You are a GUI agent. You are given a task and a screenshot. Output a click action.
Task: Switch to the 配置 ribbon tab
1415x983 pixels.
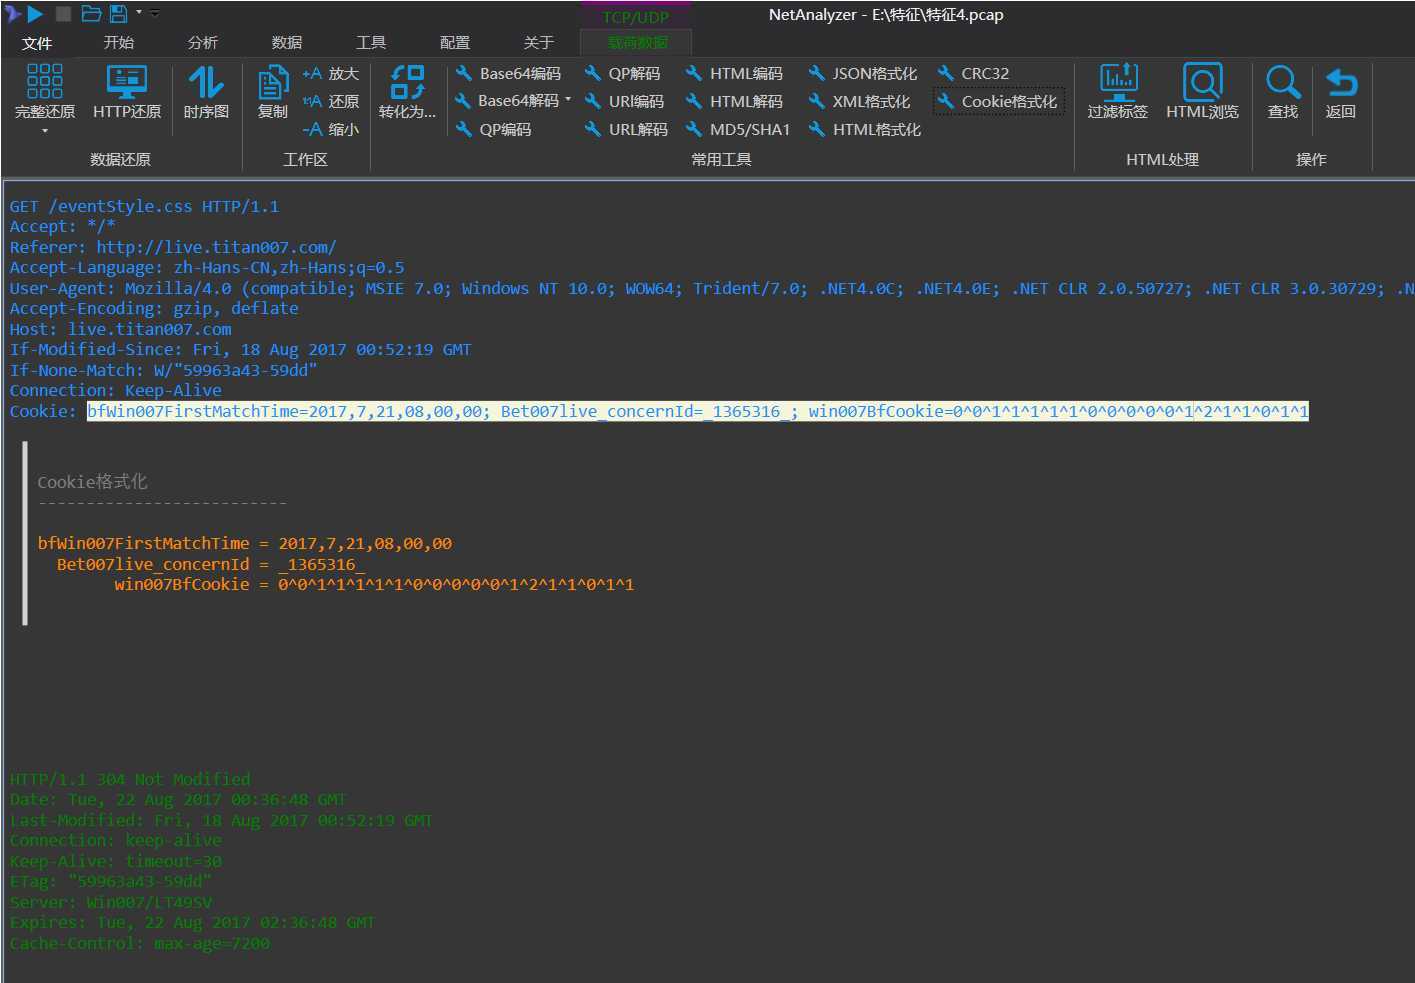(455, 42)
